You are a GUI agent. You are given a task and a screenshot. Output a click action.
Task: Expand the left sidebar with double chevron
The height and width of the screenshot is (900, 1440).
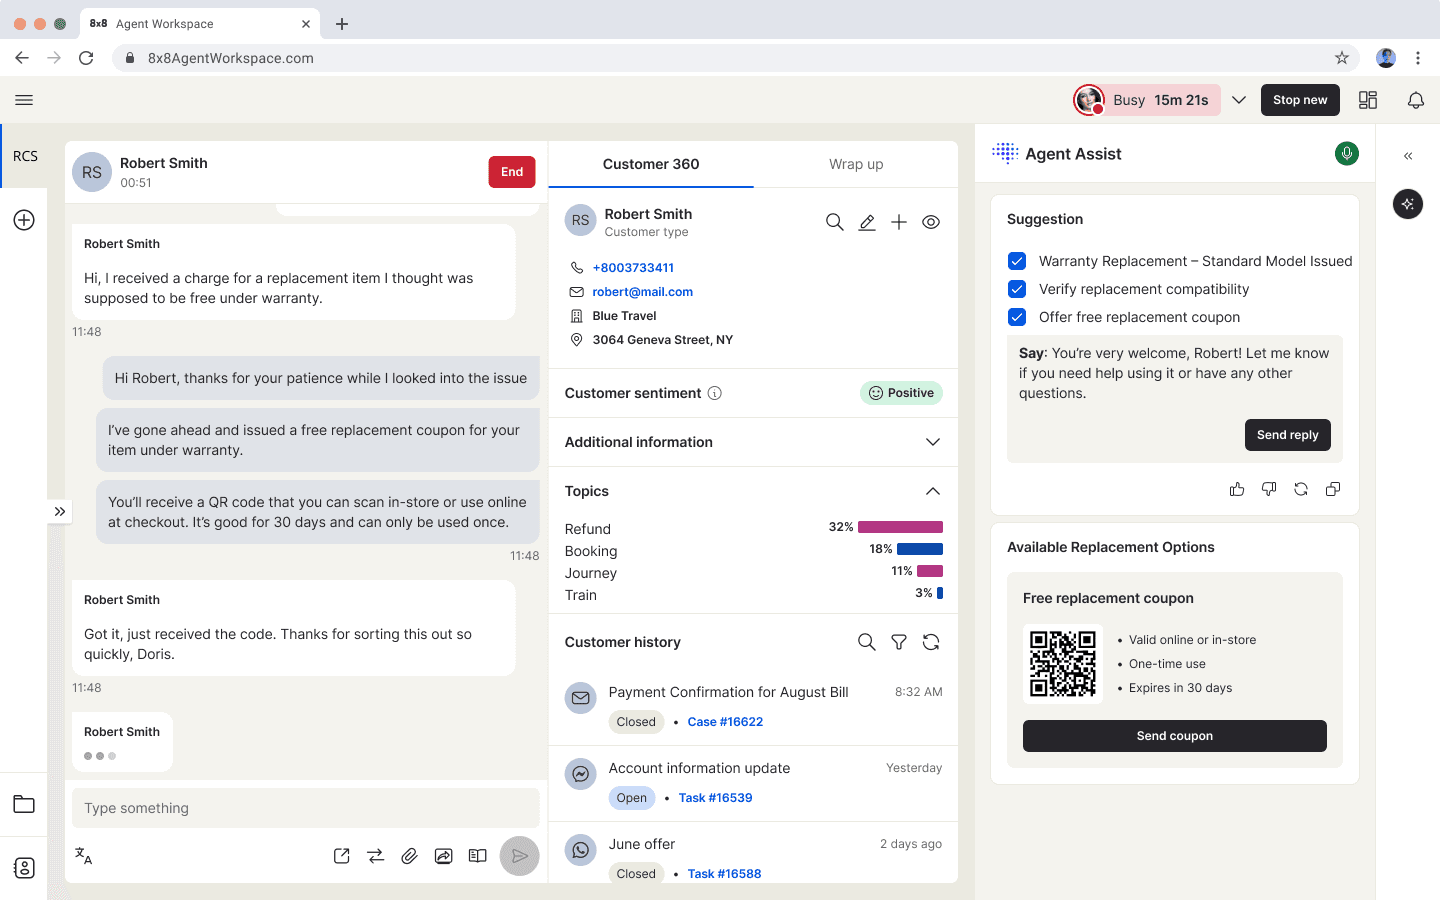(60, 511)
